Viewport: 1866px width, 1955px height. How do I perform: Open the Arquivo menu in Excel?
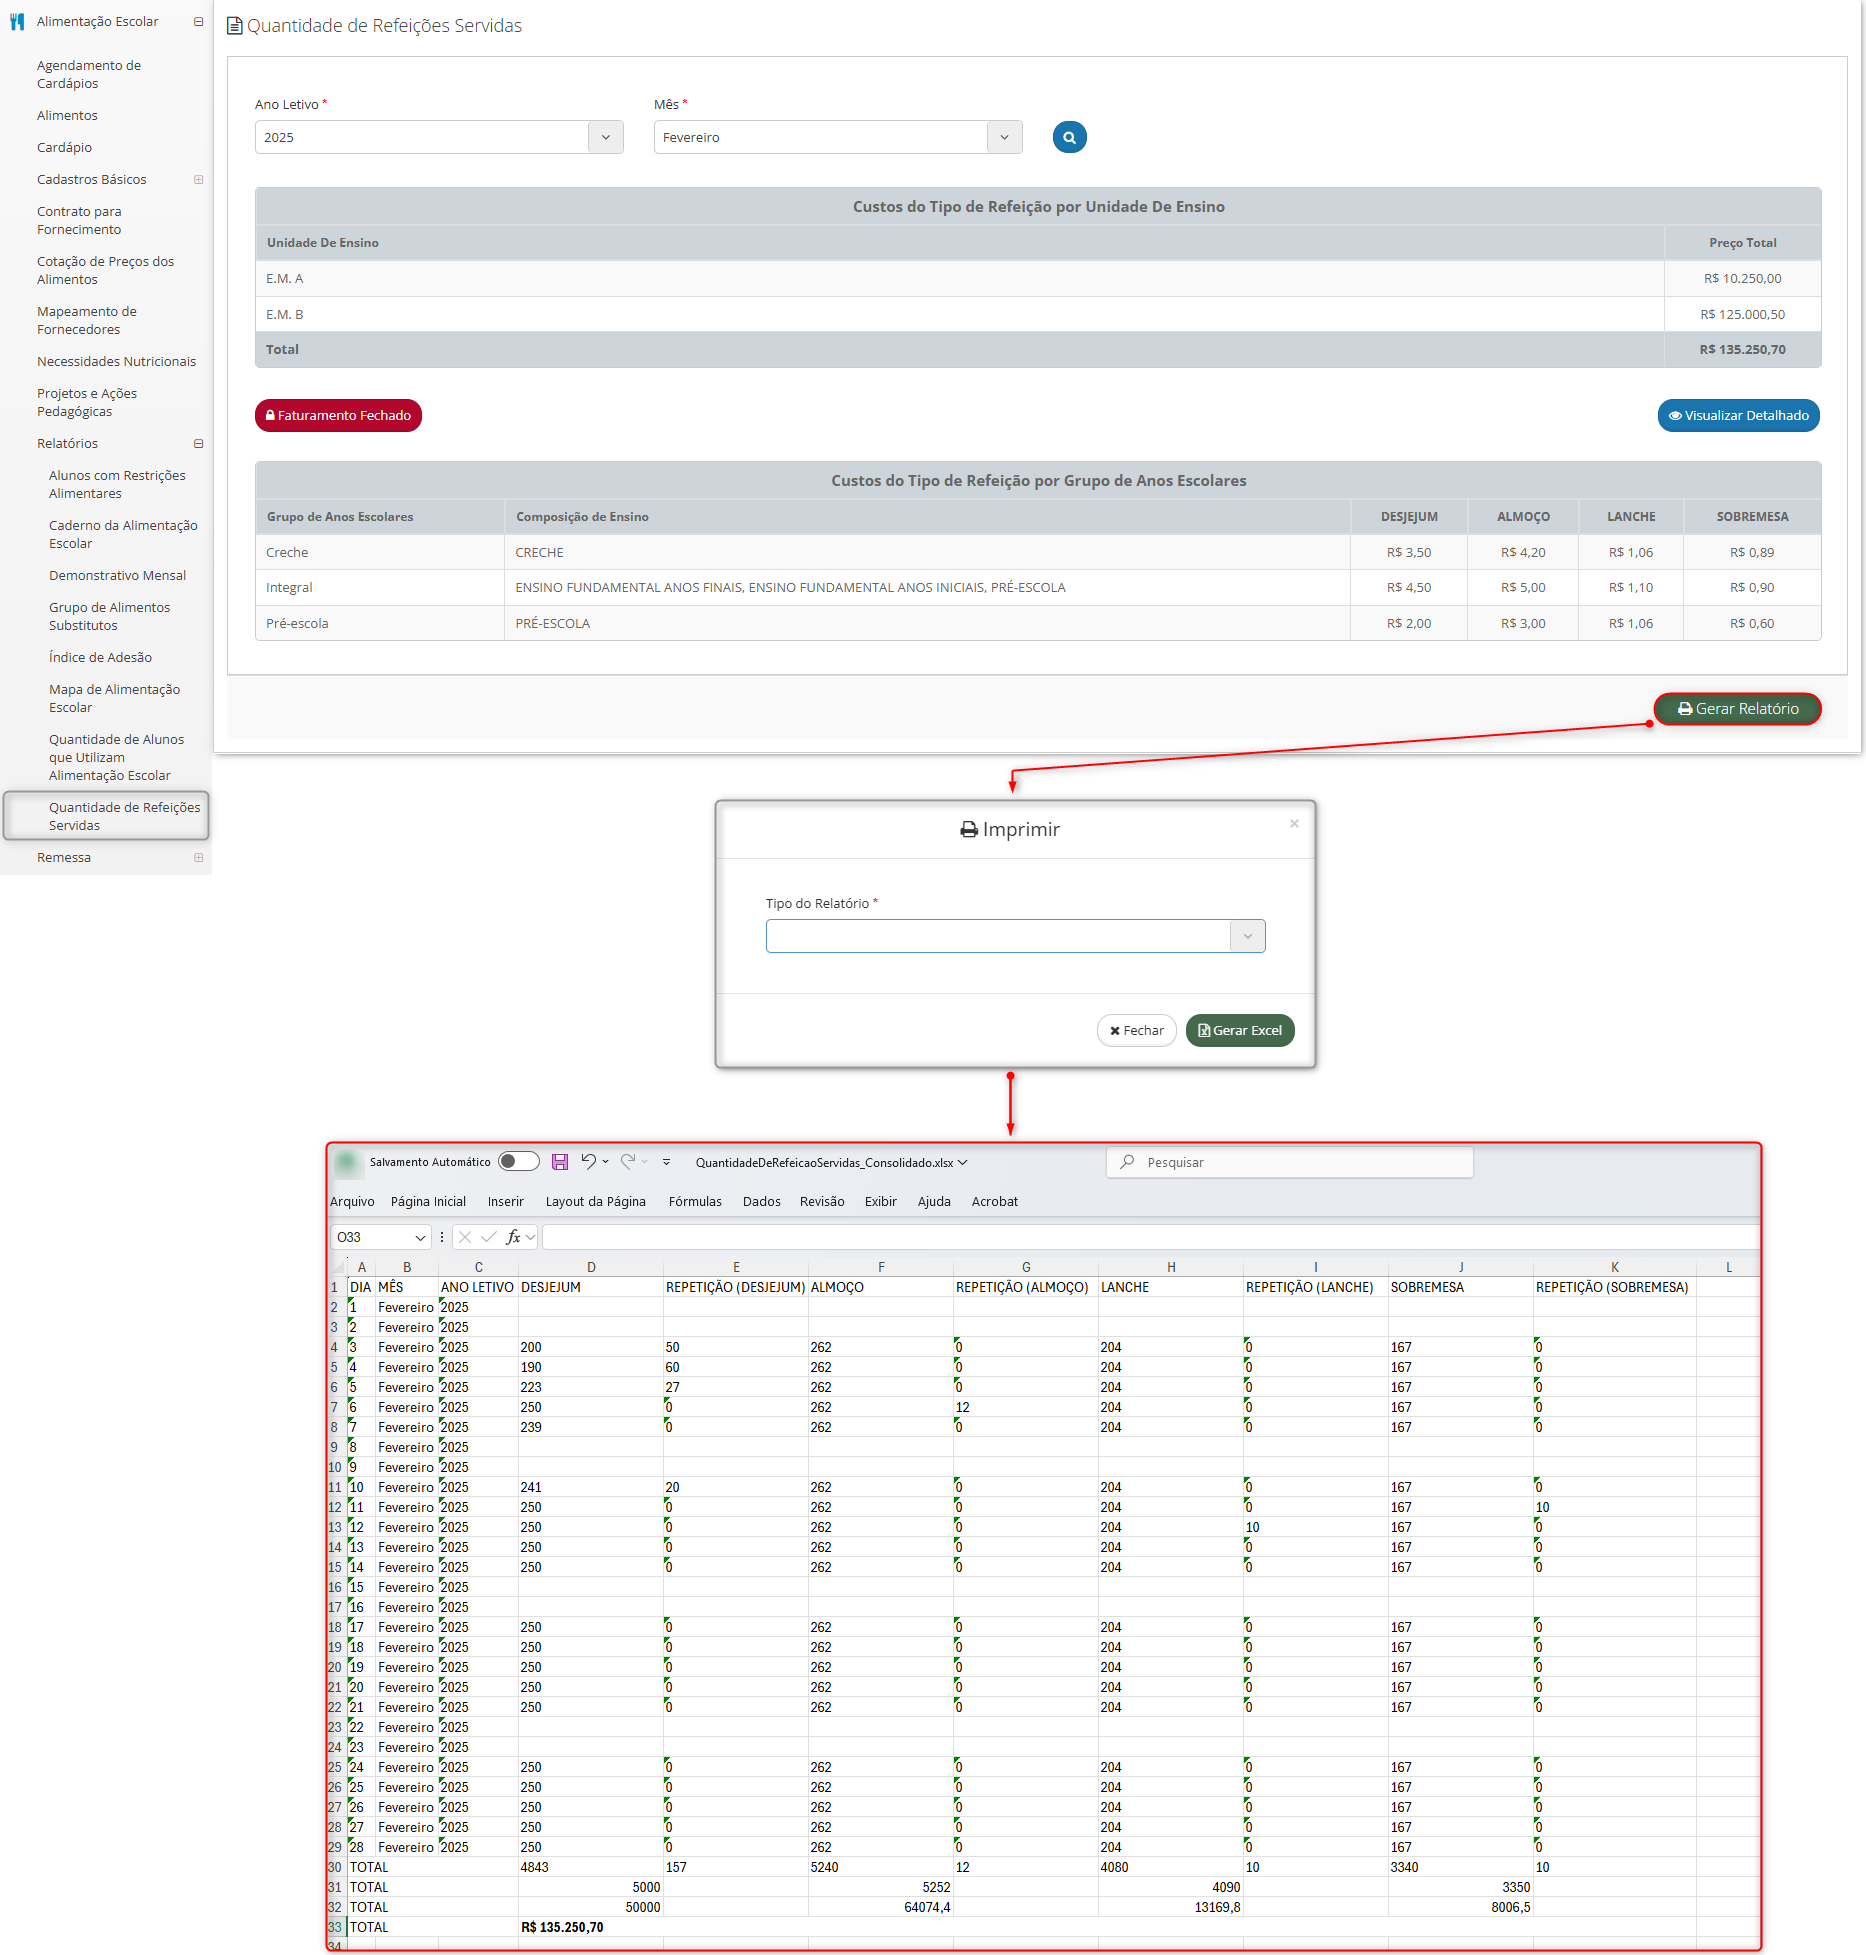click(352, 1201)
